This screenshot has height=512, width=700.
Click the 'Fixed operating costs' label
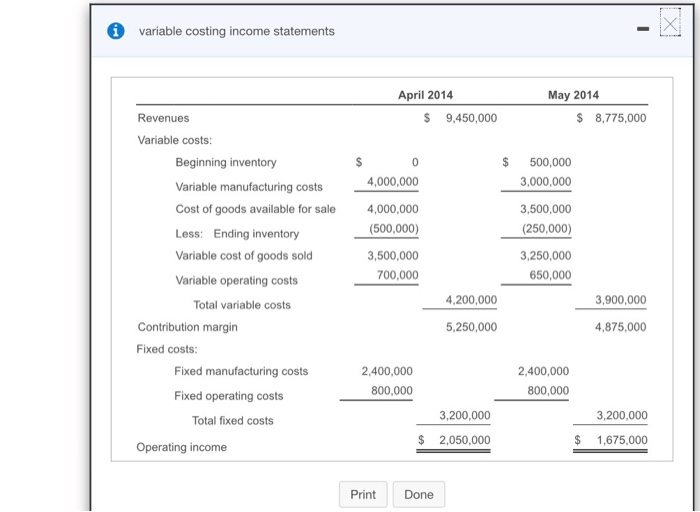pyautogui.click(x=229, y=396)
